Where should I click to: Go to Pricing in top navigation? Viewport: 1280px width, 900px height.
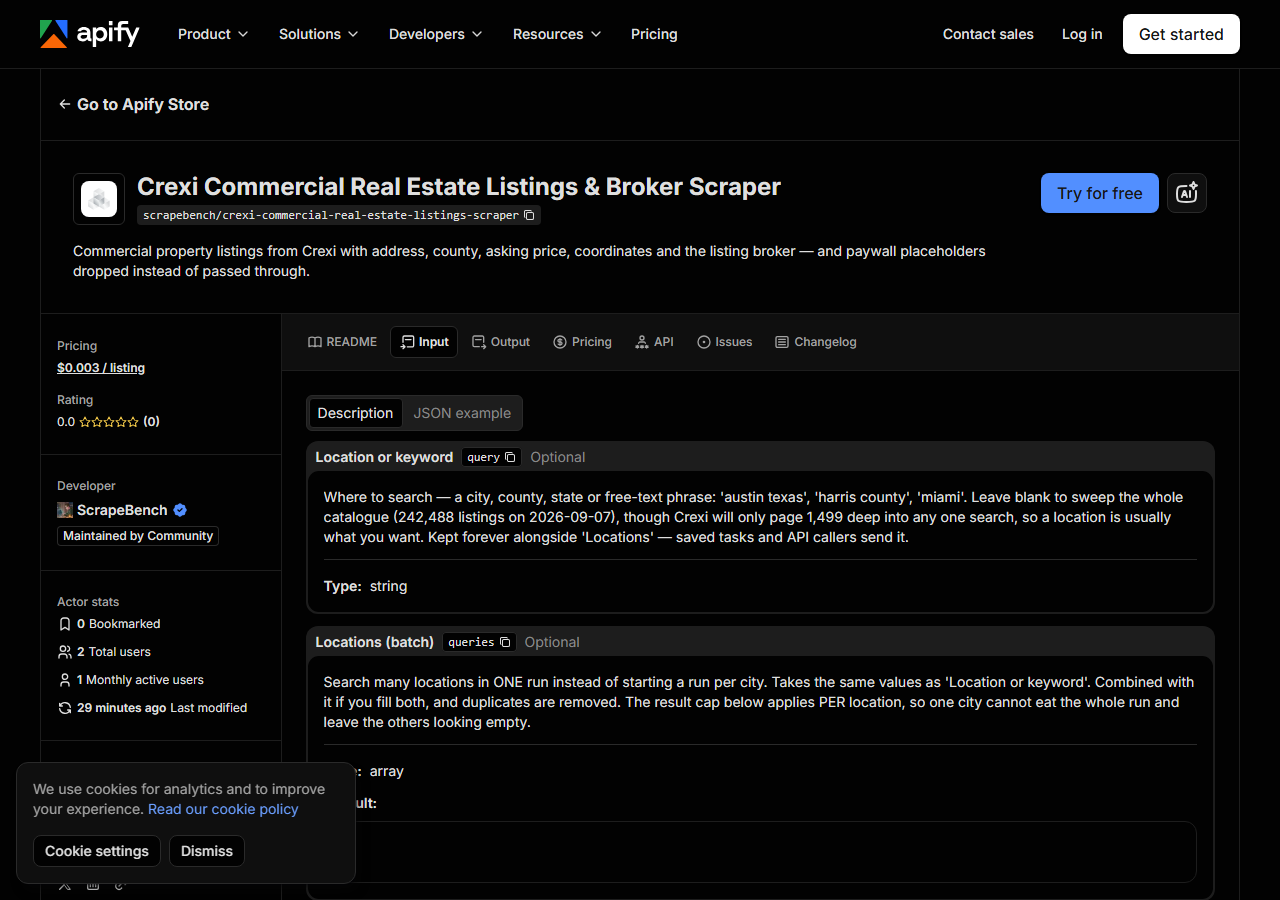(x=654, y=34)
